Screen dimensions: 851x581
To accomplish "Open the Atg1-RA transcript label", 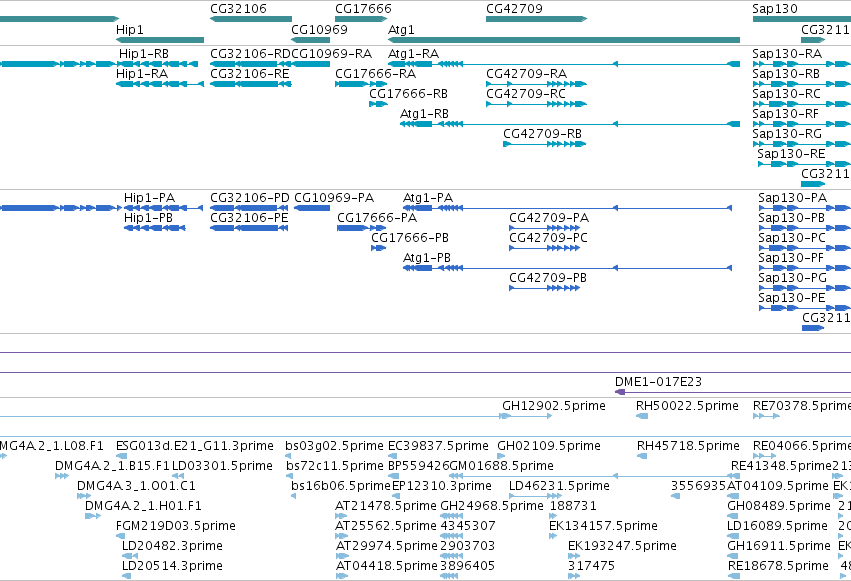I will pyautogui.click(x=414, y=54).
